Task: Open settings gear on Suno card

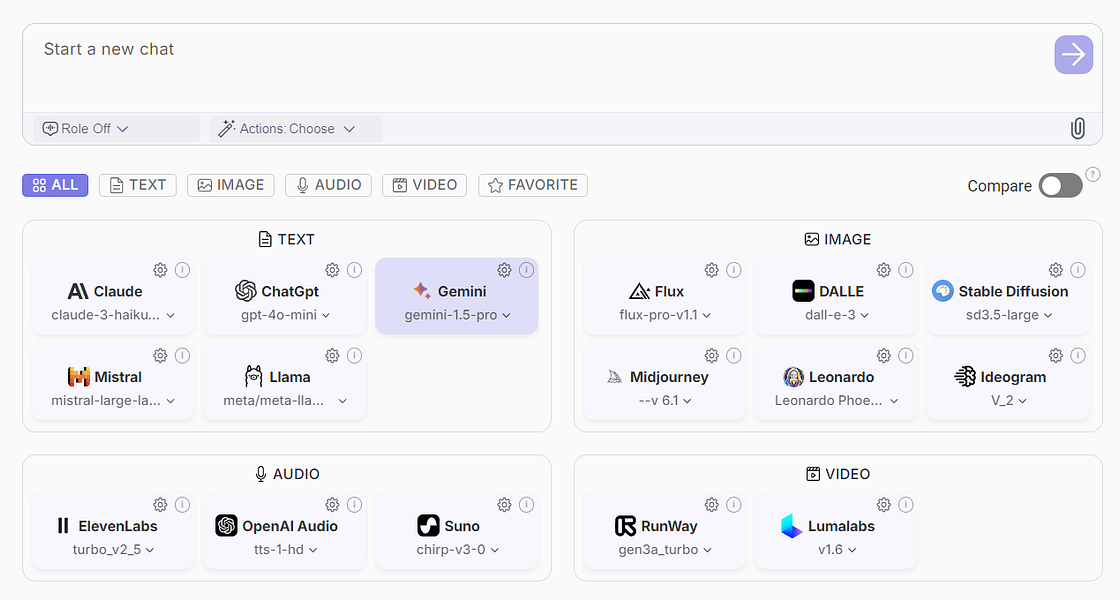Action: coord(504,505)
